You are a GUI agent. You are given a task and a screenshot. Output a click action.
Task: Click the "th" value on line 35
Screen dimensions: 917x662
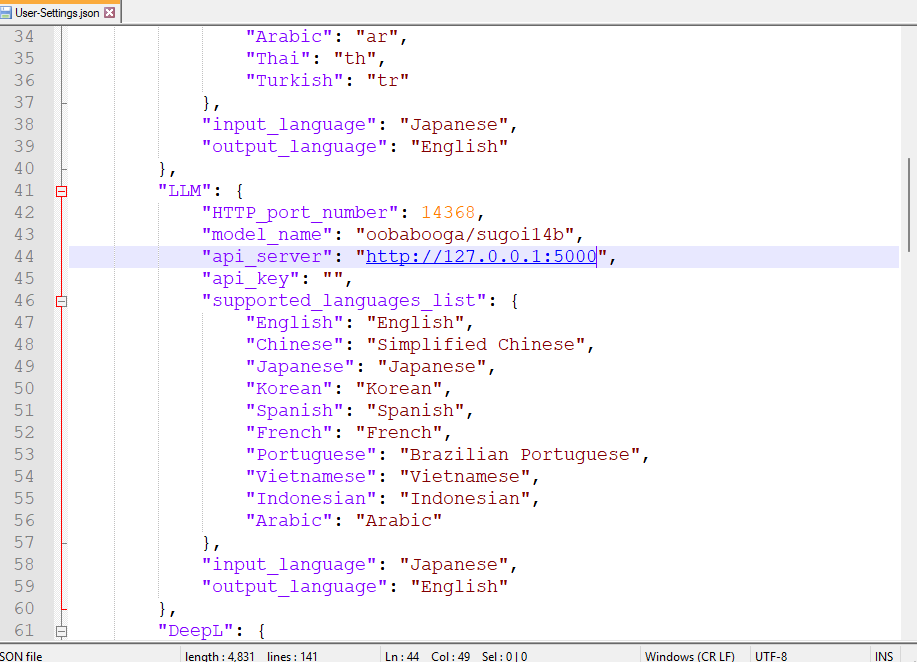355,58
